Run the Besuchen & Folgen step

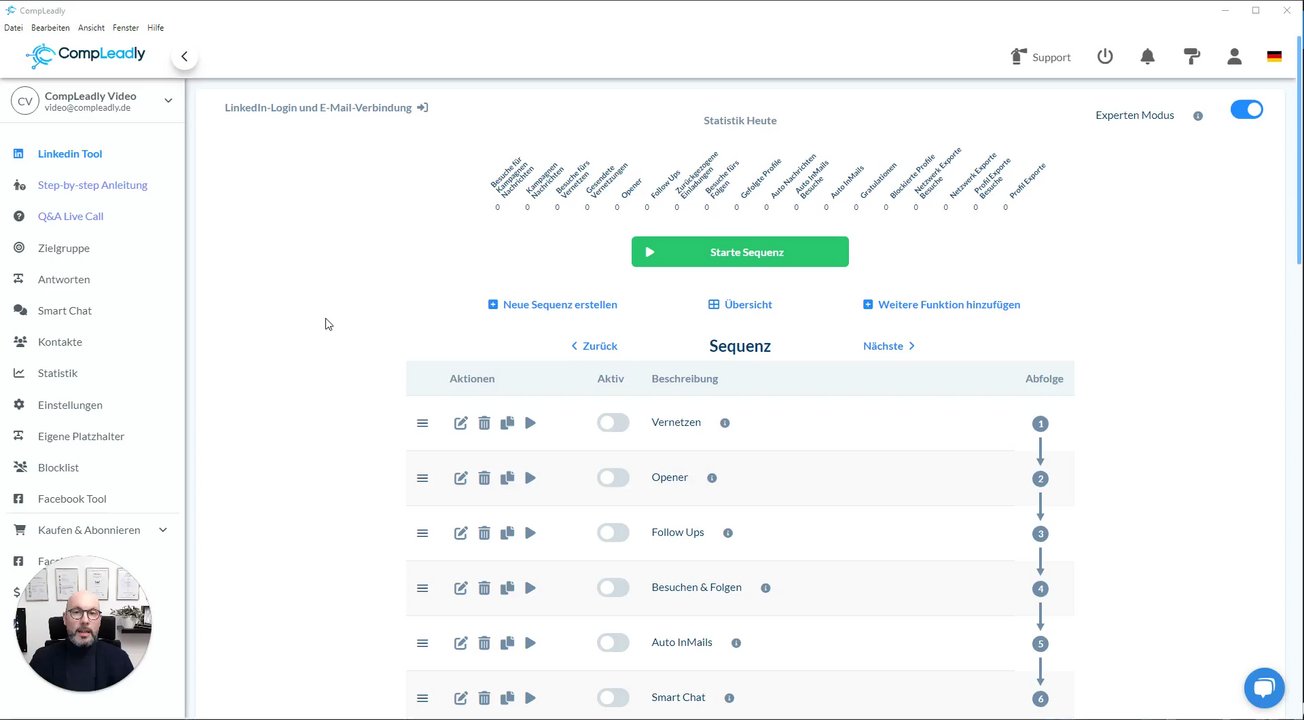(x=530, y=588)
